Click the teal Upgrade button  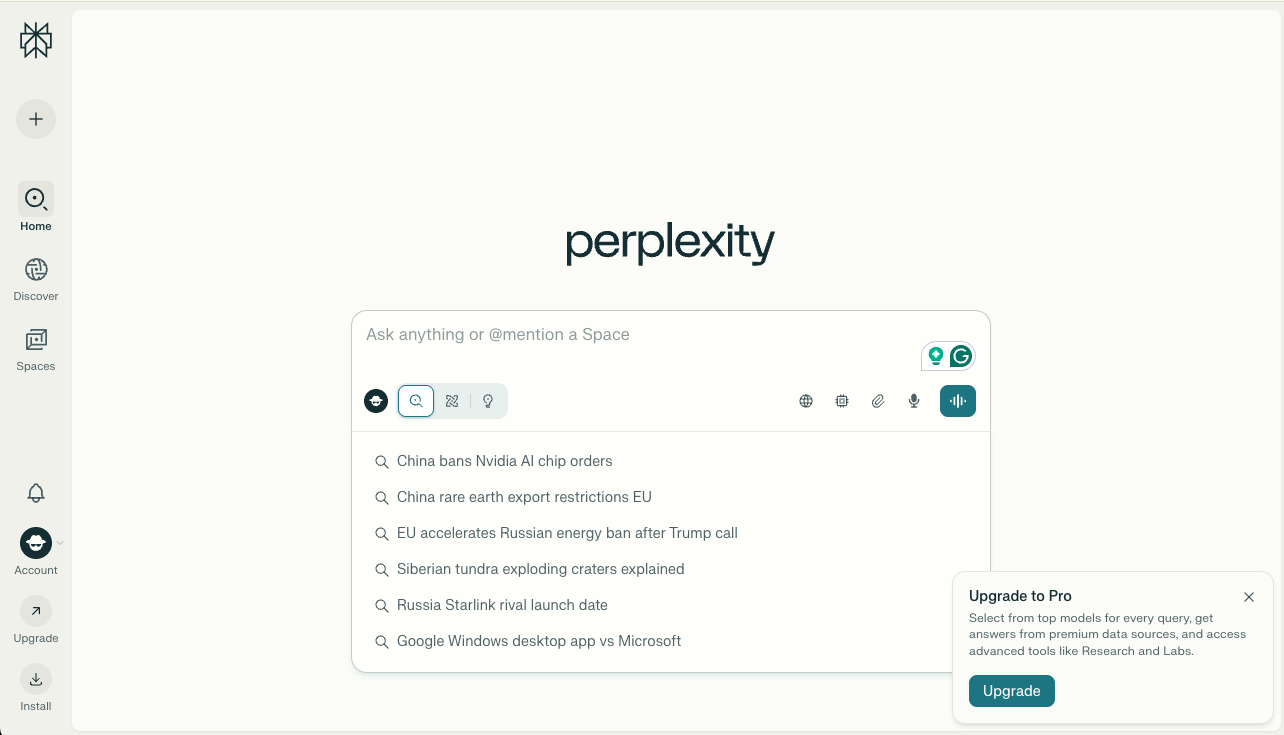(x=1011, y=691)
